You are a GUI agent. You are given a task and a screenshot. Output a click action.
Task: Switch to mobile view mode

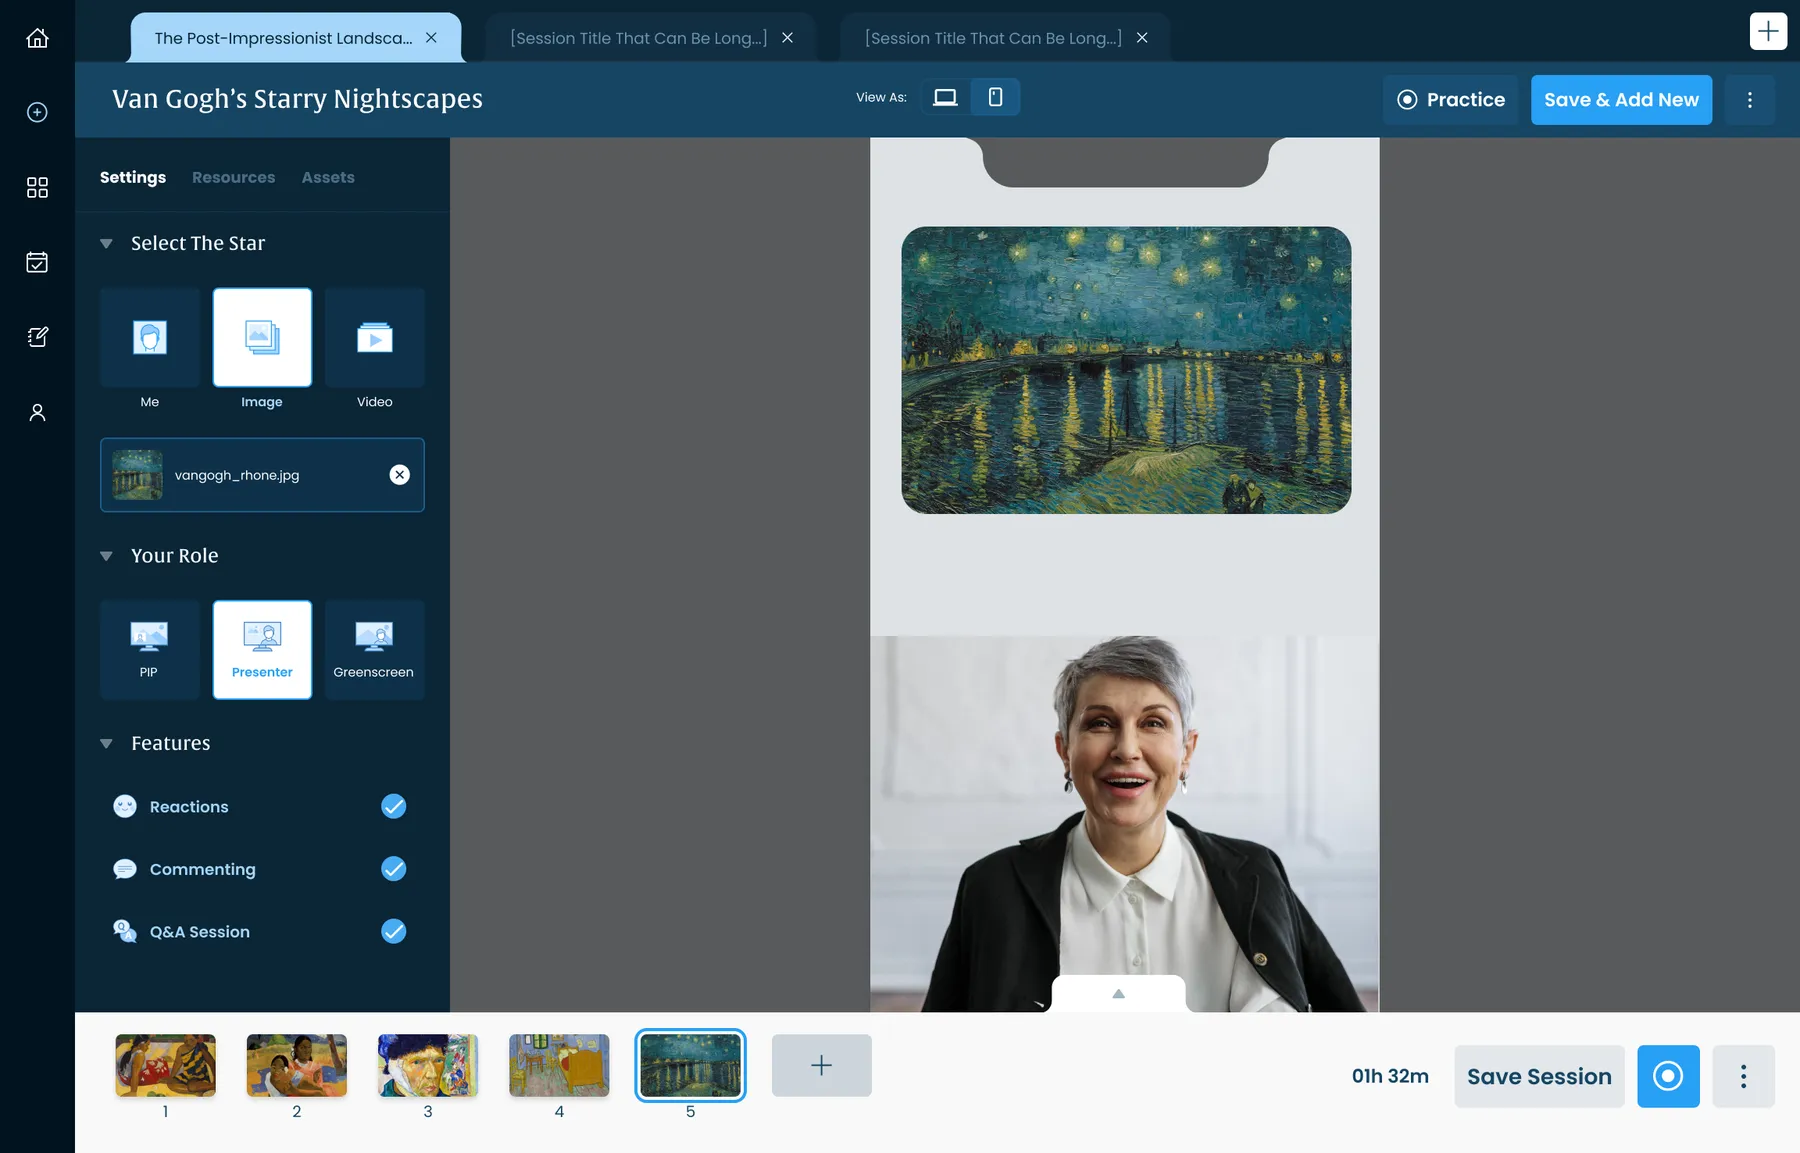(x=995, y=97)
